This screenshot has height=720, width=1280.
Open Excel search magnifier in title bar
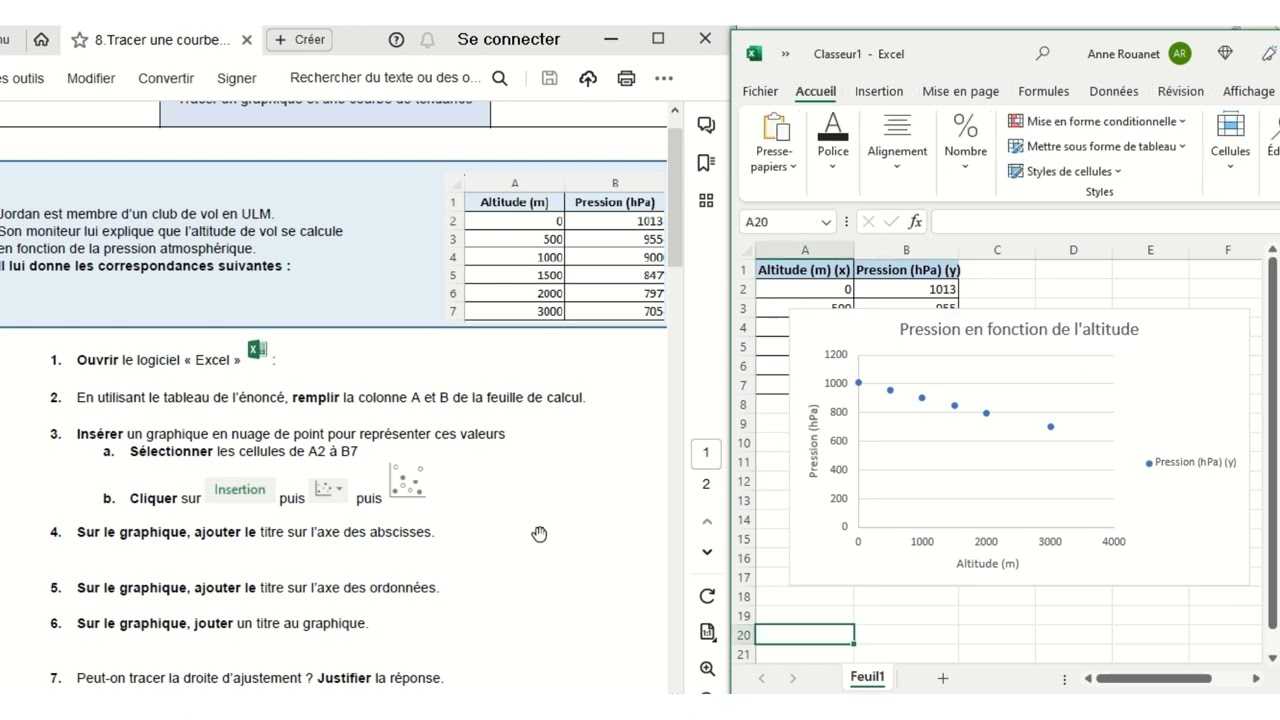tap(1042, 54)
